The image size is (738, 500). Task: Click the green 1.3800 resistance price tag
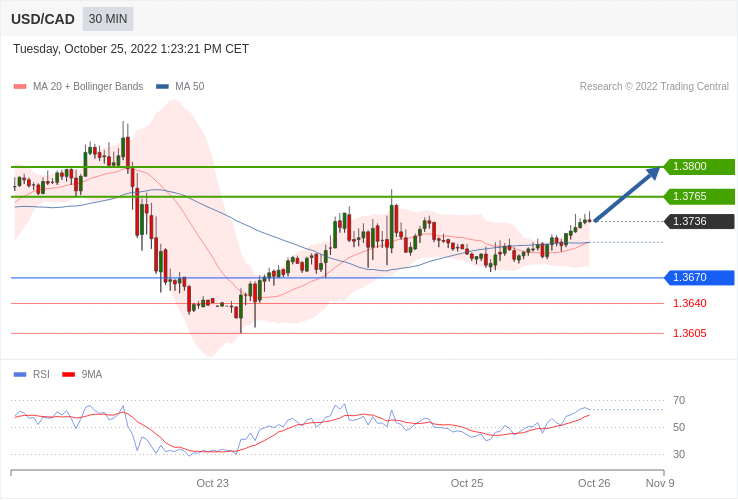(x=699, y=166)
